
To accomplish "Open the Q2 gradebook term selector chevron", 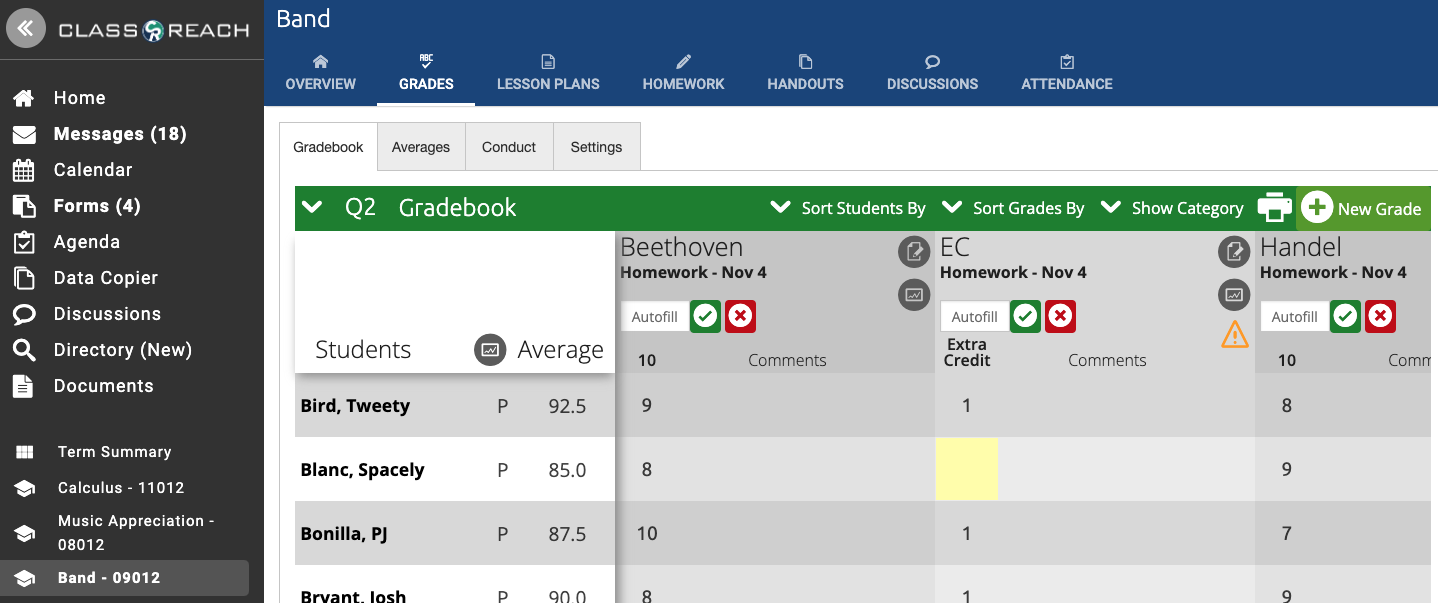I will coord(313,208).
